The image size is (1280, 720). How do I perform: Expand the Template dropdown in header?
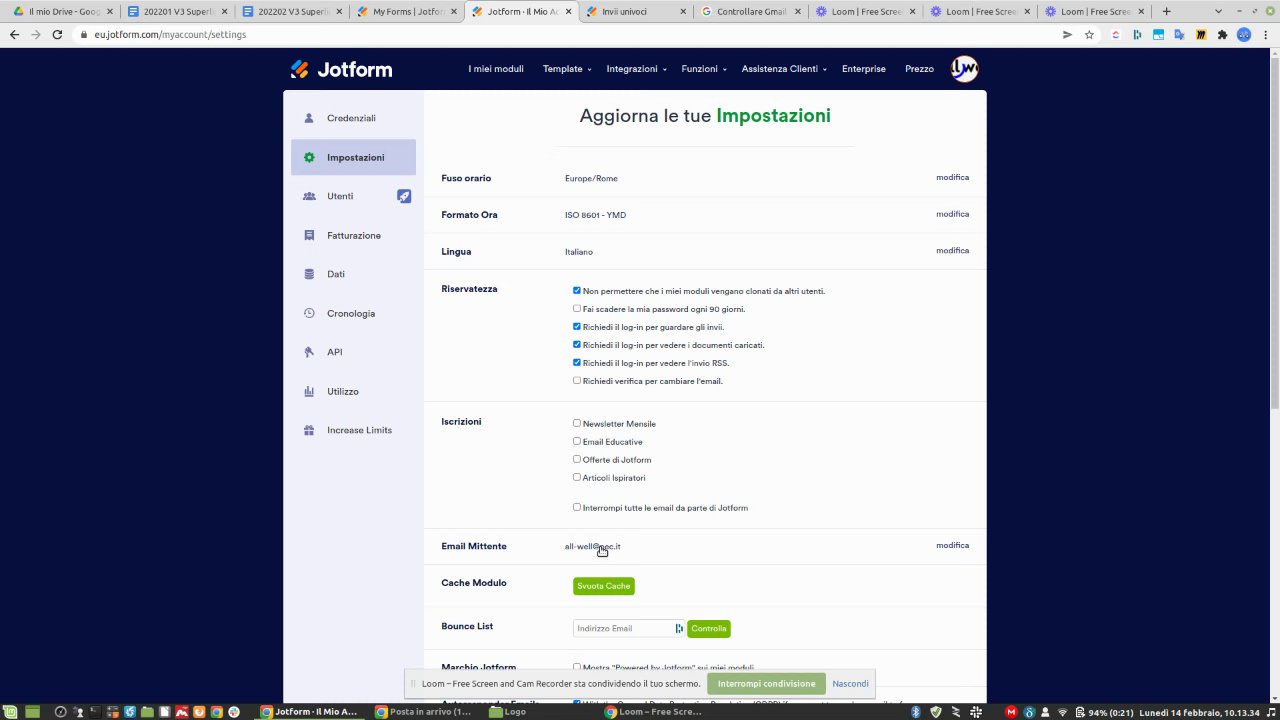click(x=567, y=69)
